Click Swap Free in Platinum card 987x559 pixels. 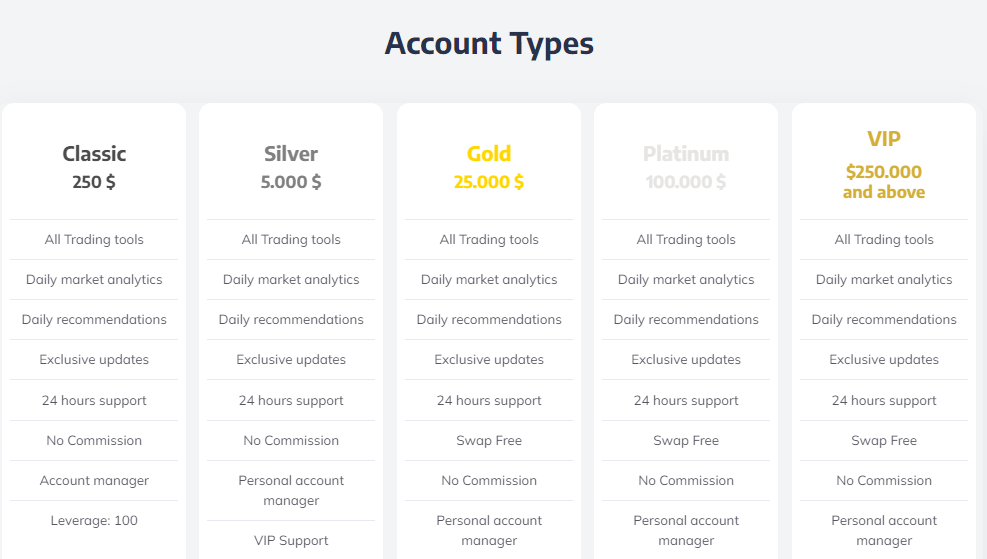(x=686, y=441)
